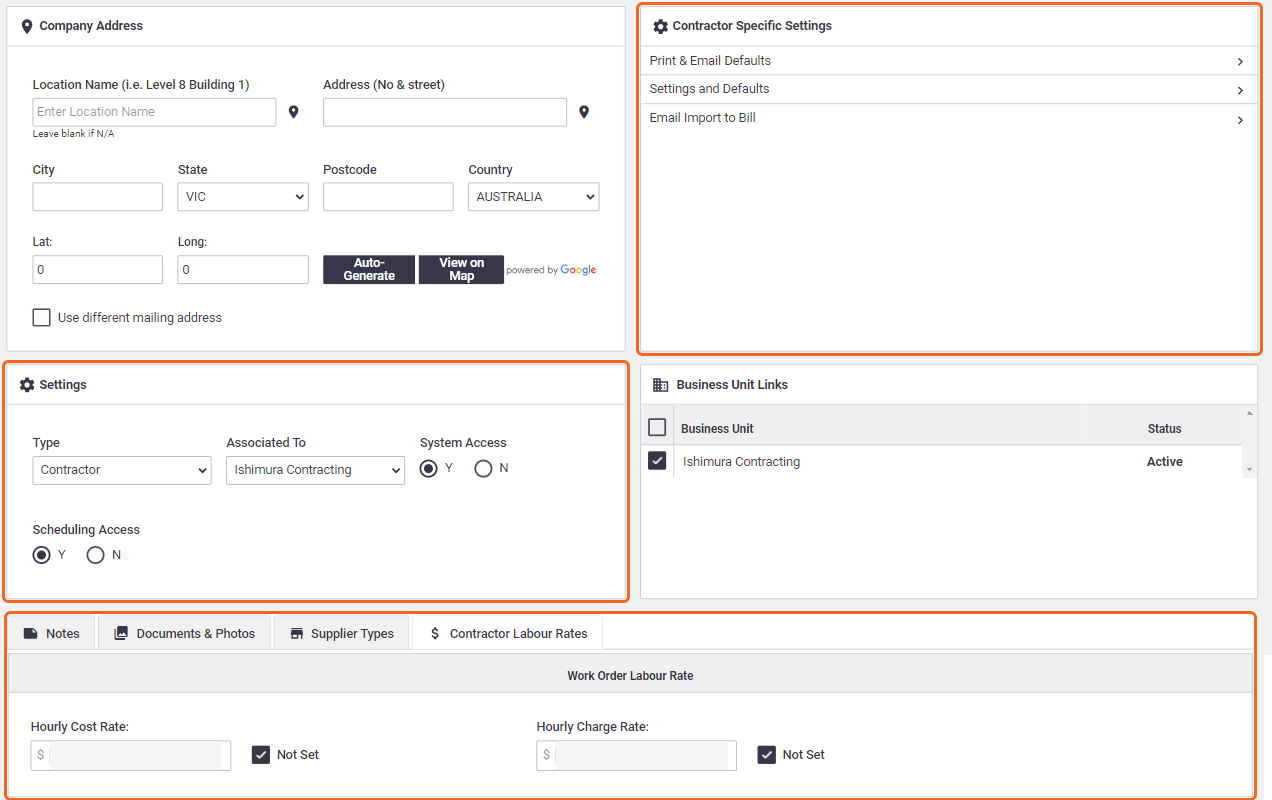Switch to the Documents & Photos tab
1272x800 pixels.
pos(185,633)
